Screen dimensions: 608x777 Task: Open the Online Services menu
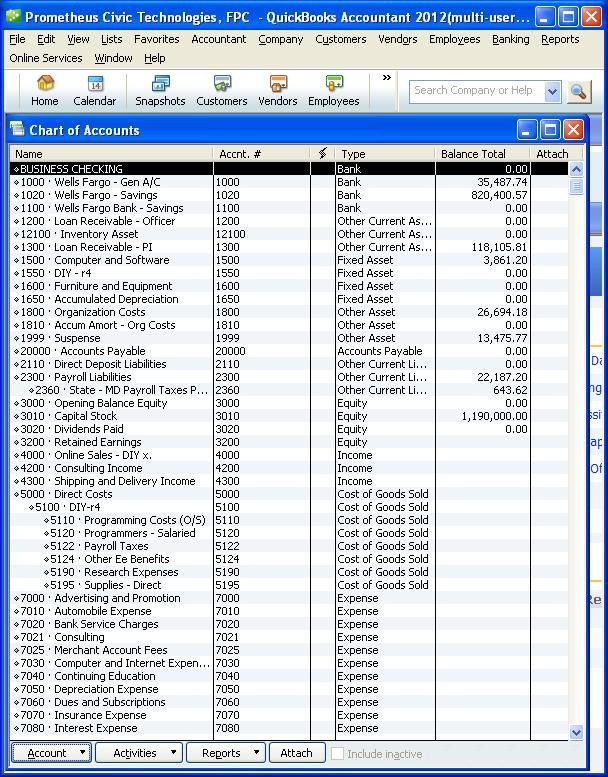pyautogui.click(x=46, y=58)
